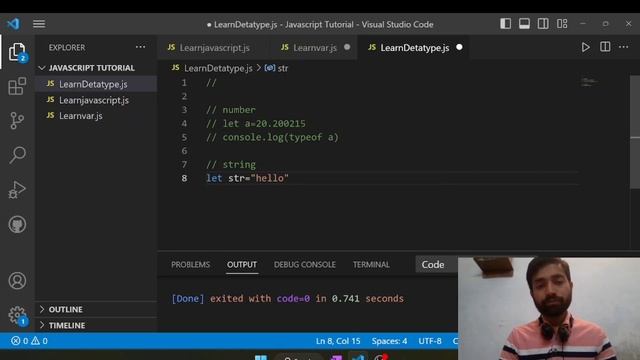
Task: Open the DEBUG CONSOLE panel tab
Action: click(x=305, y=264)
